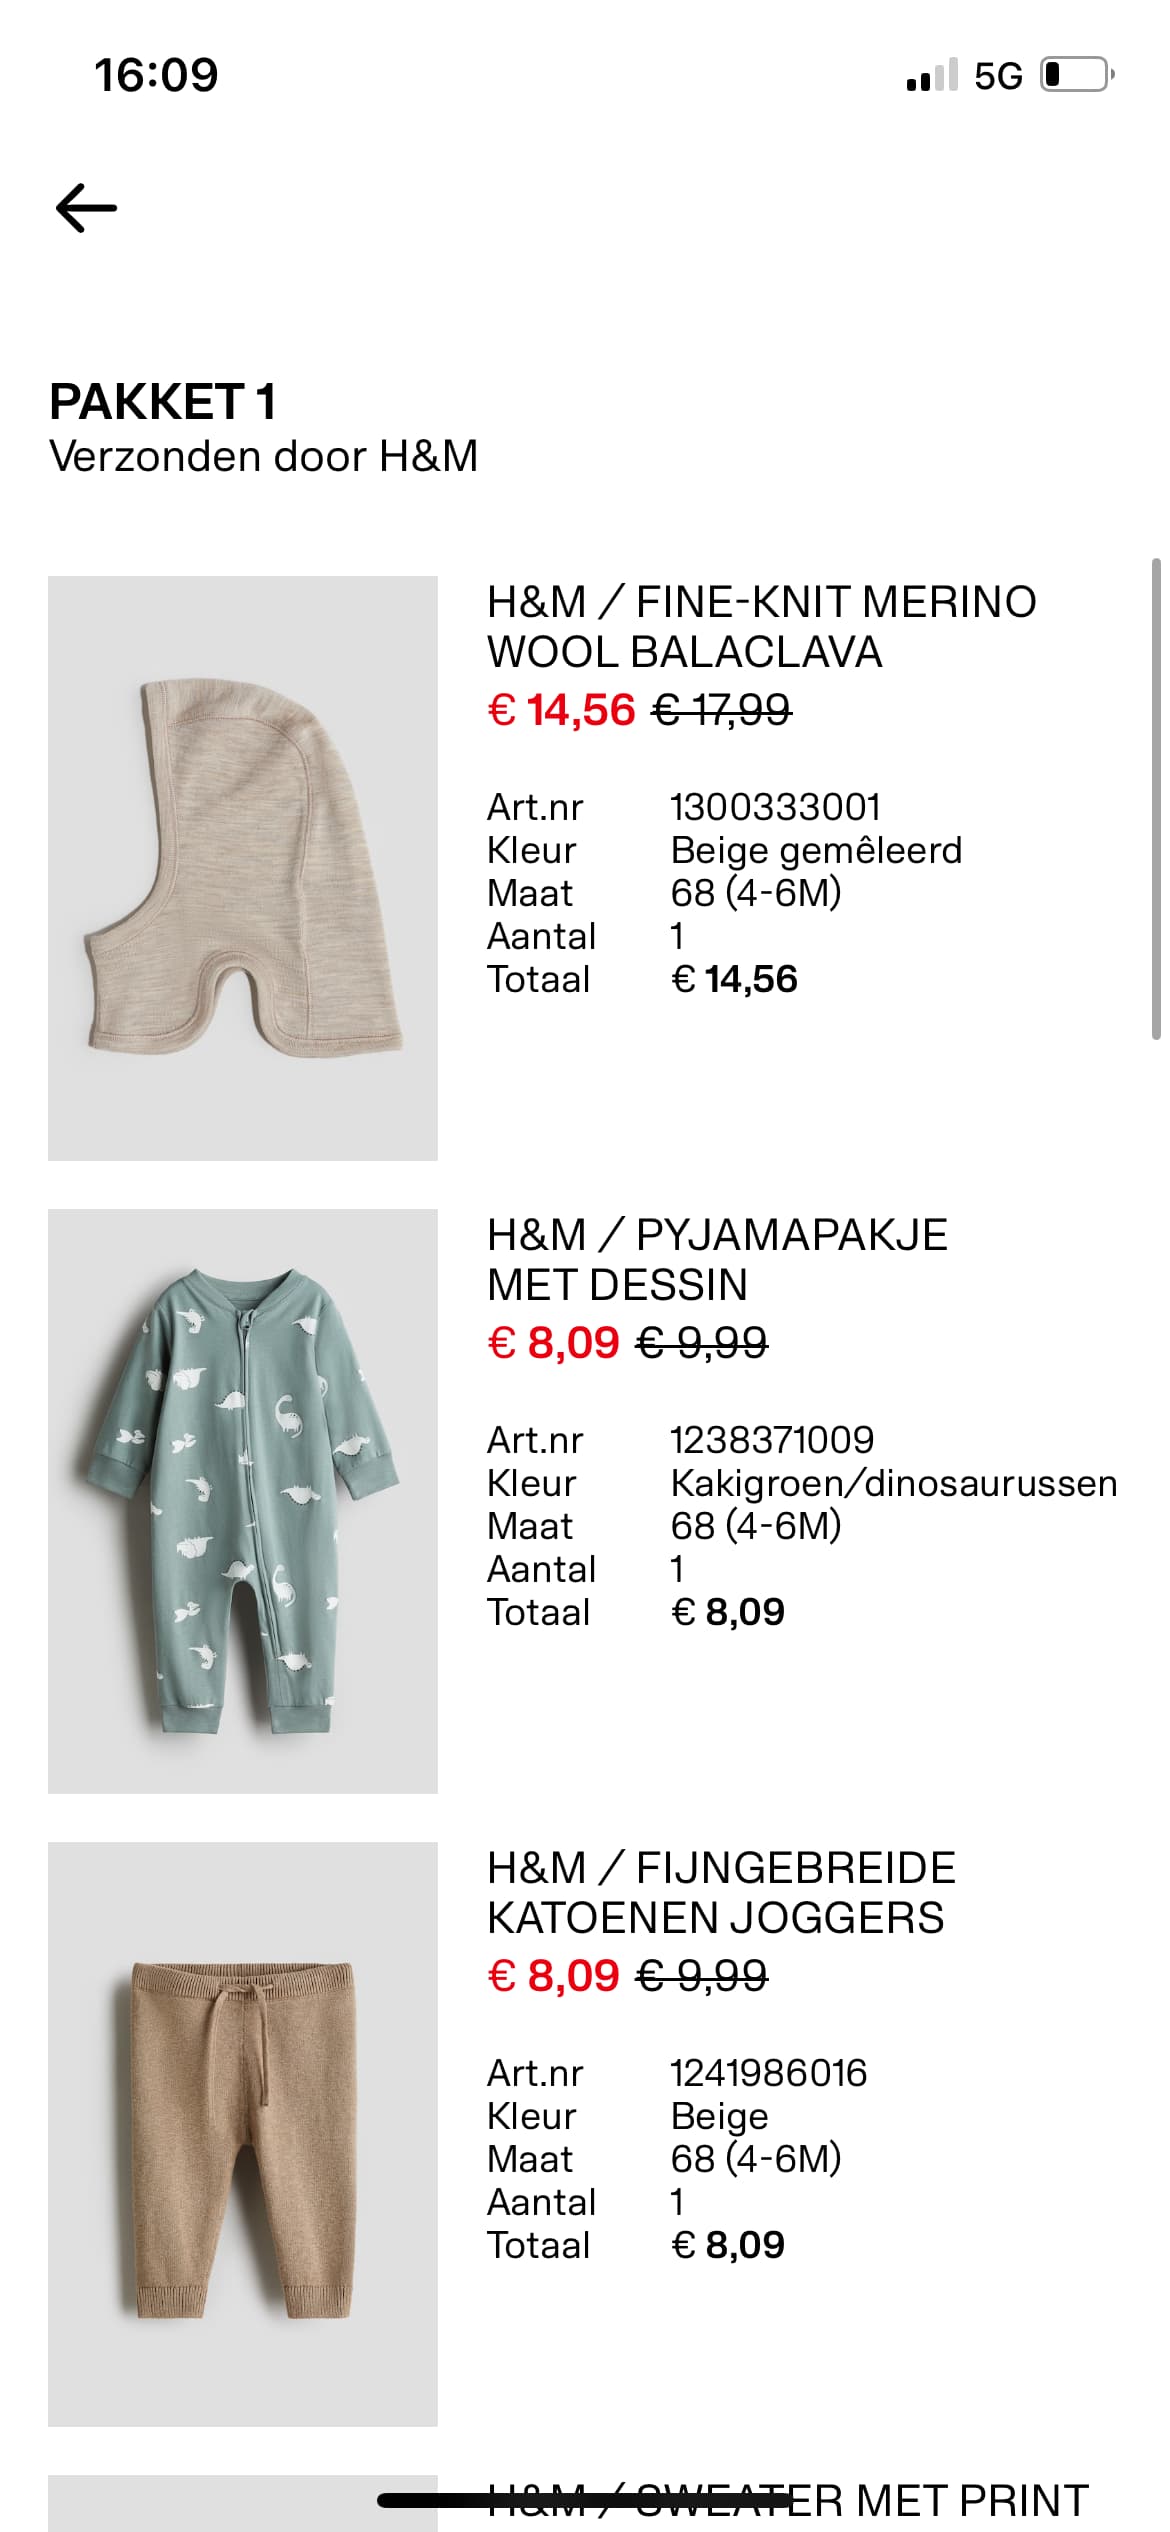Open the beige joggers product image
The height and width of the screenshot is (2532, 1170).
(243, 2133)
